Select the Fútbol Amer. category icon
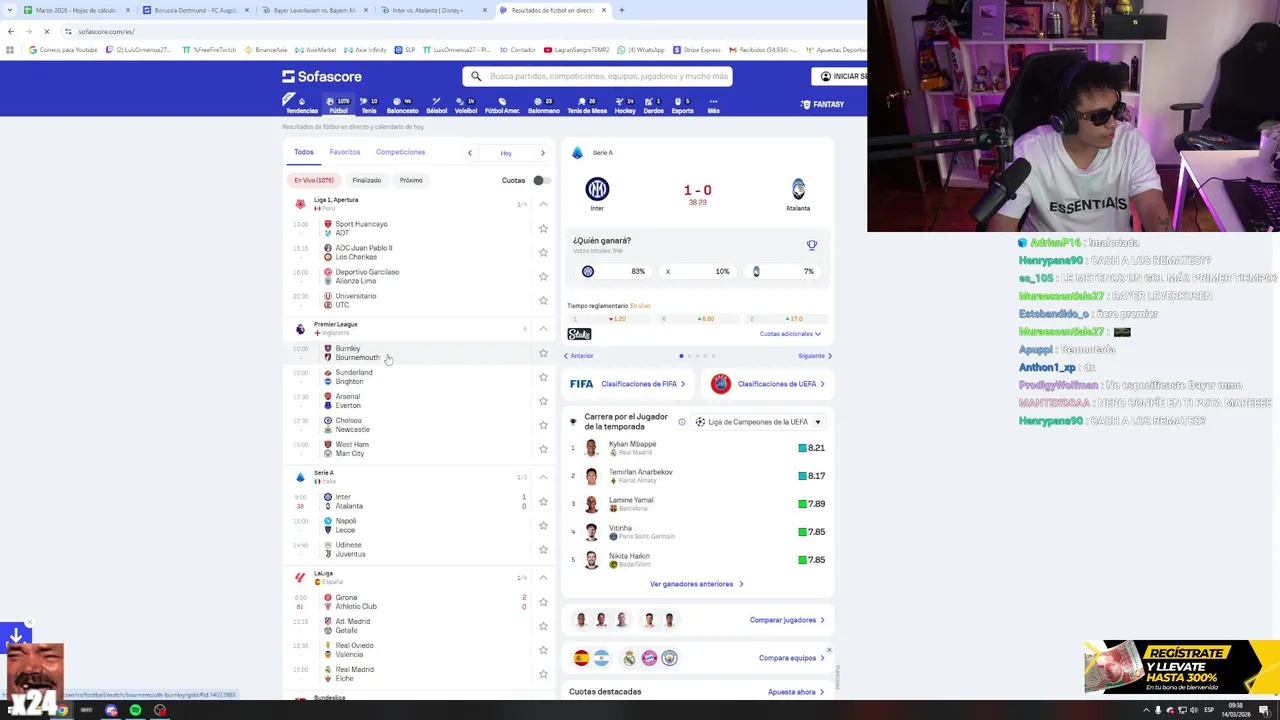 click(502, 105)
